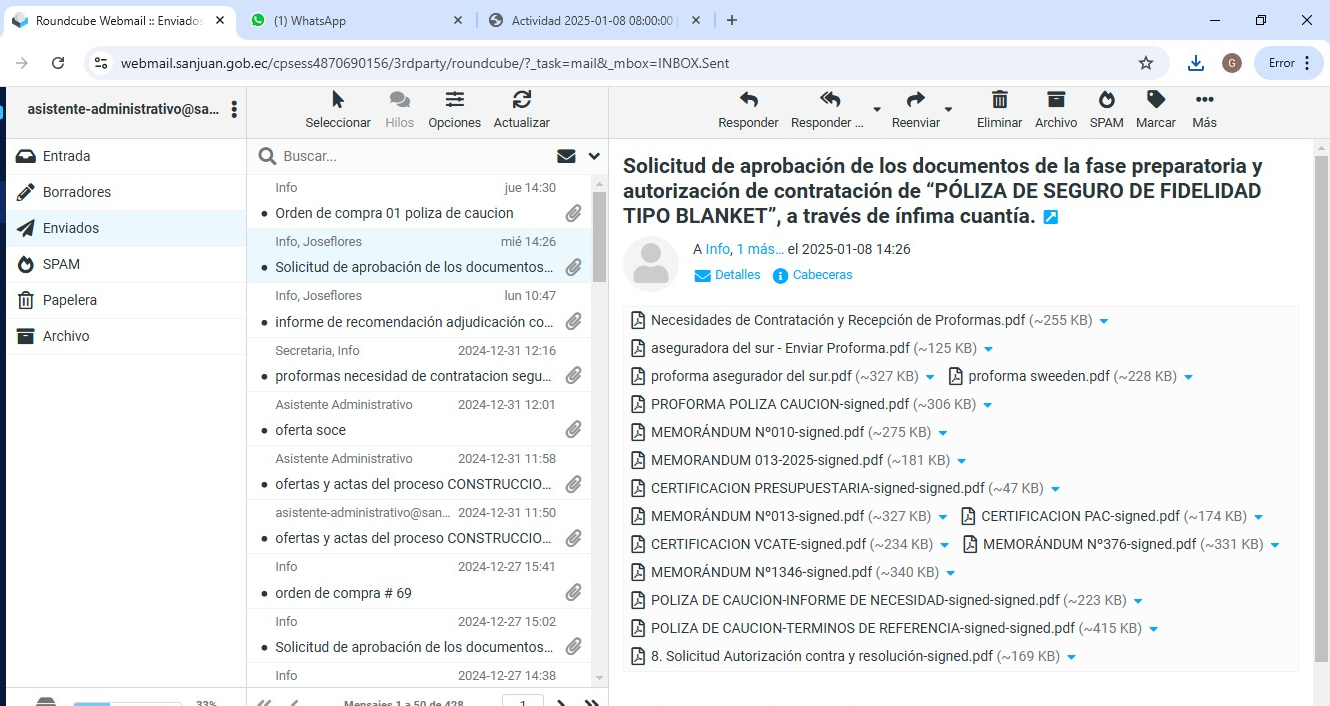The width and height of the screenshot is (1330, 706).
Task: Click the Buscar search field
Action: (x=410, y=156)
